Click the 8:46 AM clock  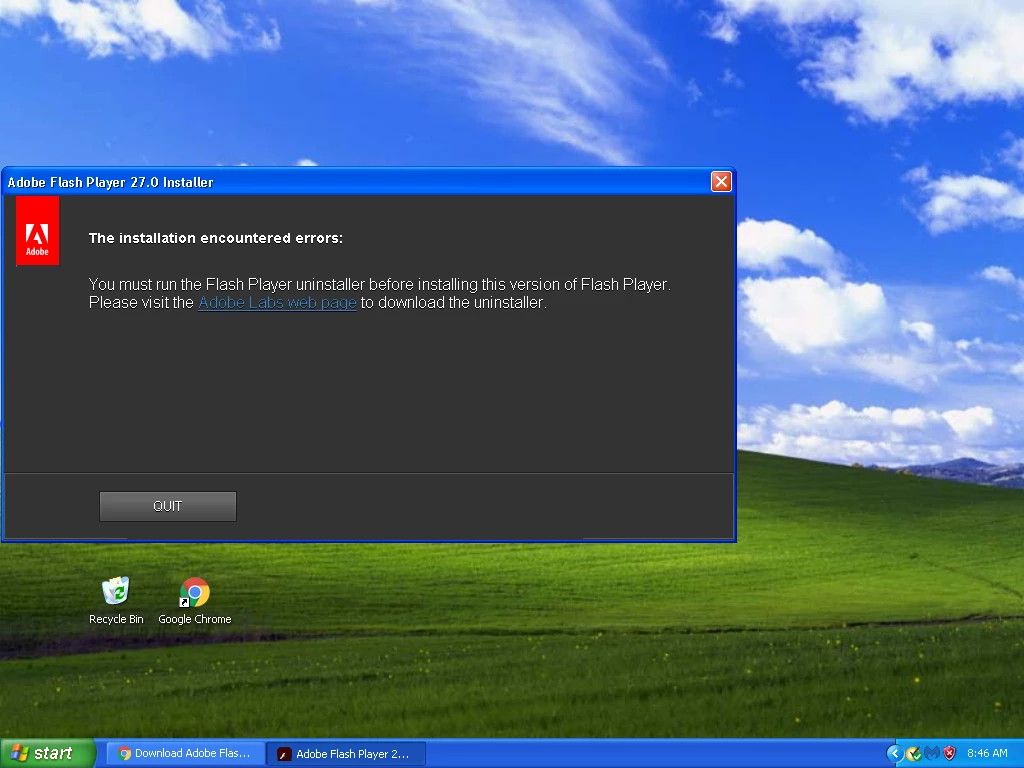(x=987, y=753)
